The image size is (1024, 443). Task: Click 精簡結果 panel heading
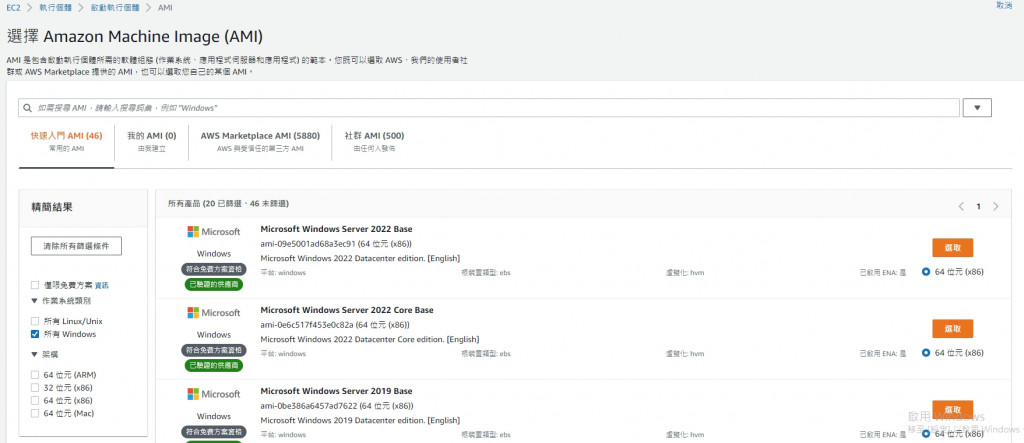[52, 207]
